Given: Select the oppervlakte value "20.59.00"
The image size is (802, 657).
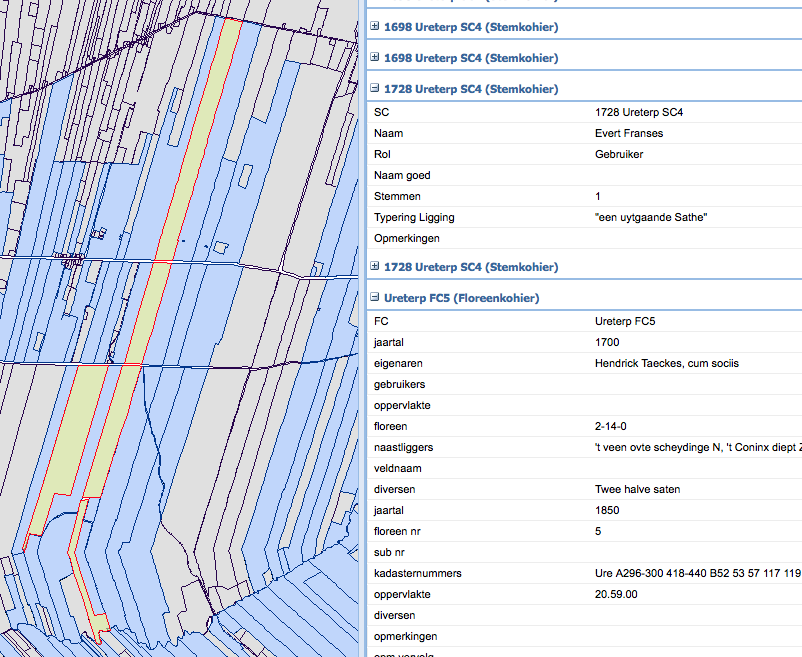Looking at the screenshot, I should [x=616, y=595].
